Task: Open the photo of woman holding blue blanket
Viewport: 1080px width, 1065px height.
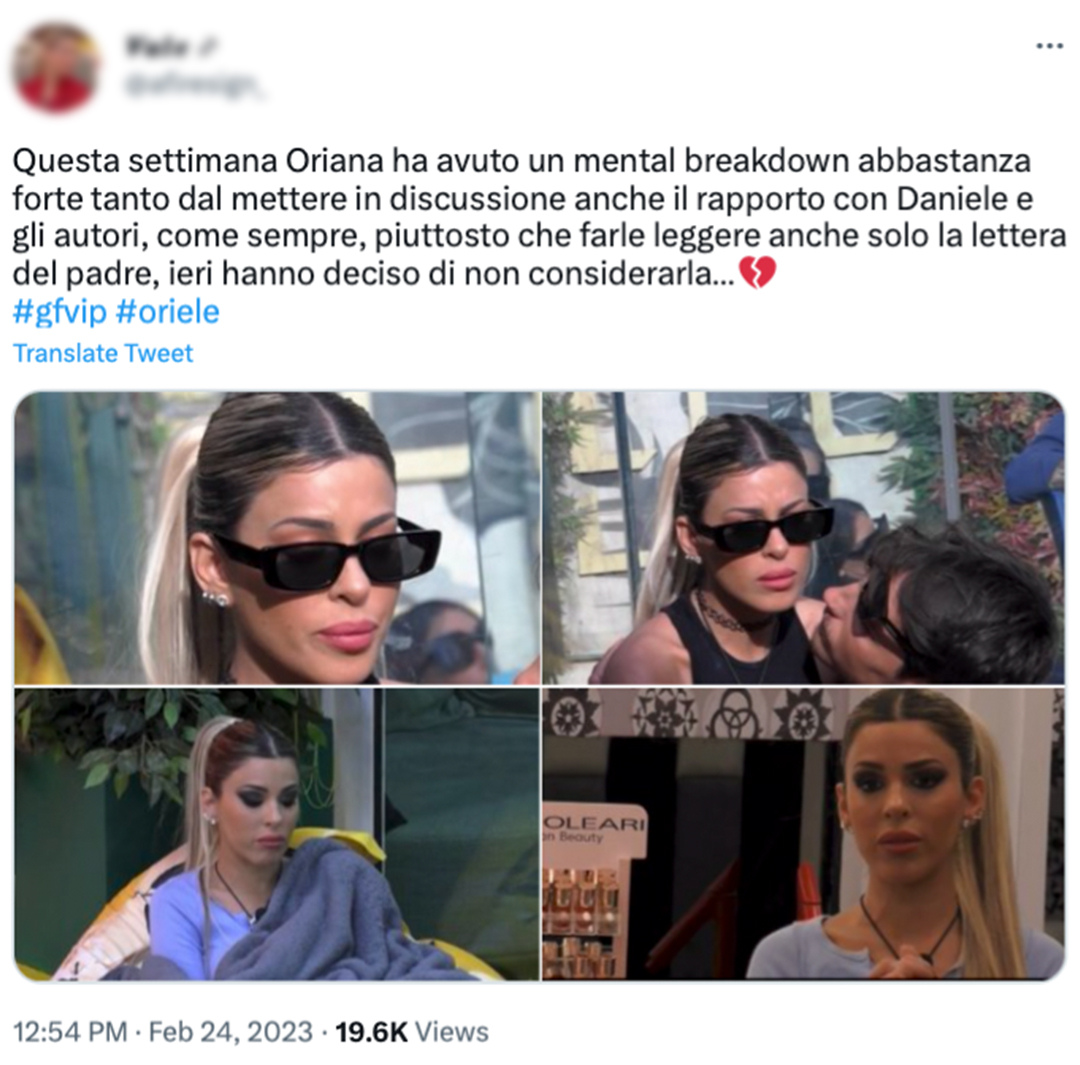Action: pos(277,834)
